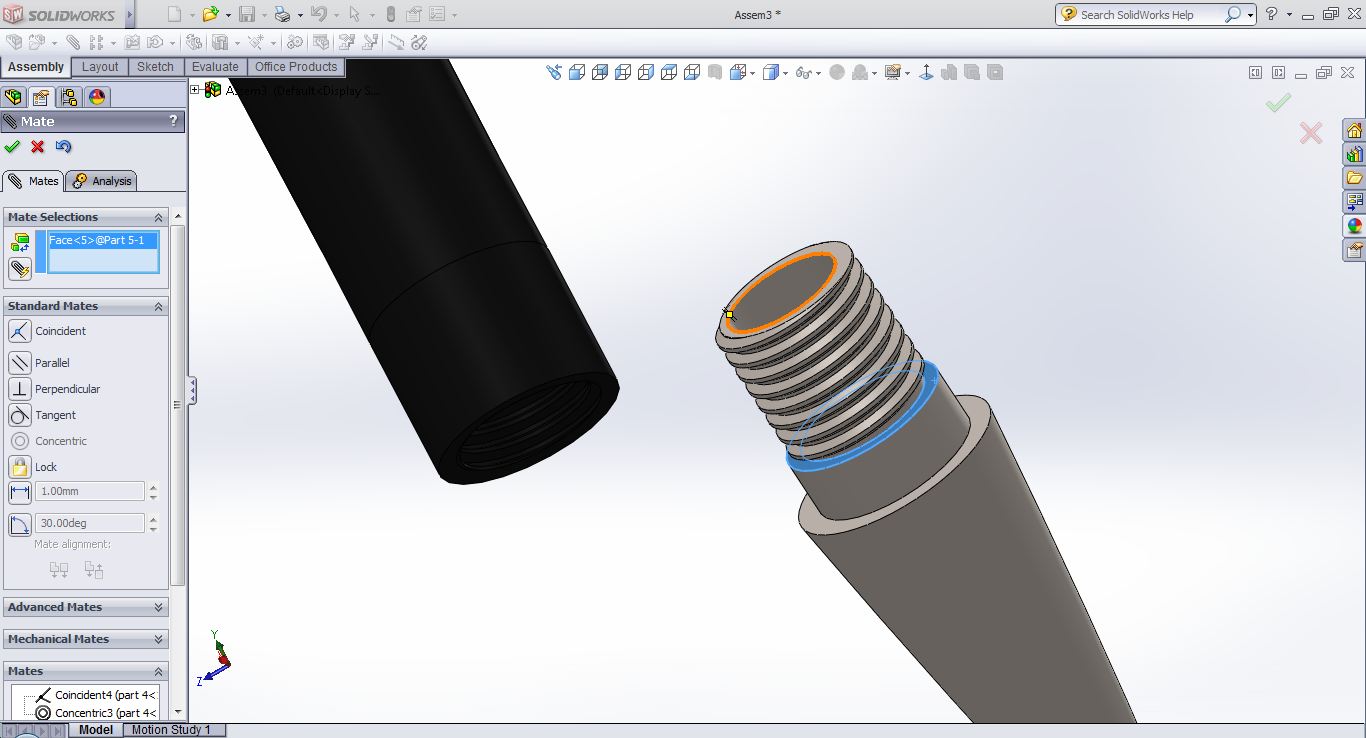Image resolution: width=1366 pixels, height=738 pixels.
Task: Switch to the Evaluate tab
Action: pyautogui.click(x=215, y=67)
